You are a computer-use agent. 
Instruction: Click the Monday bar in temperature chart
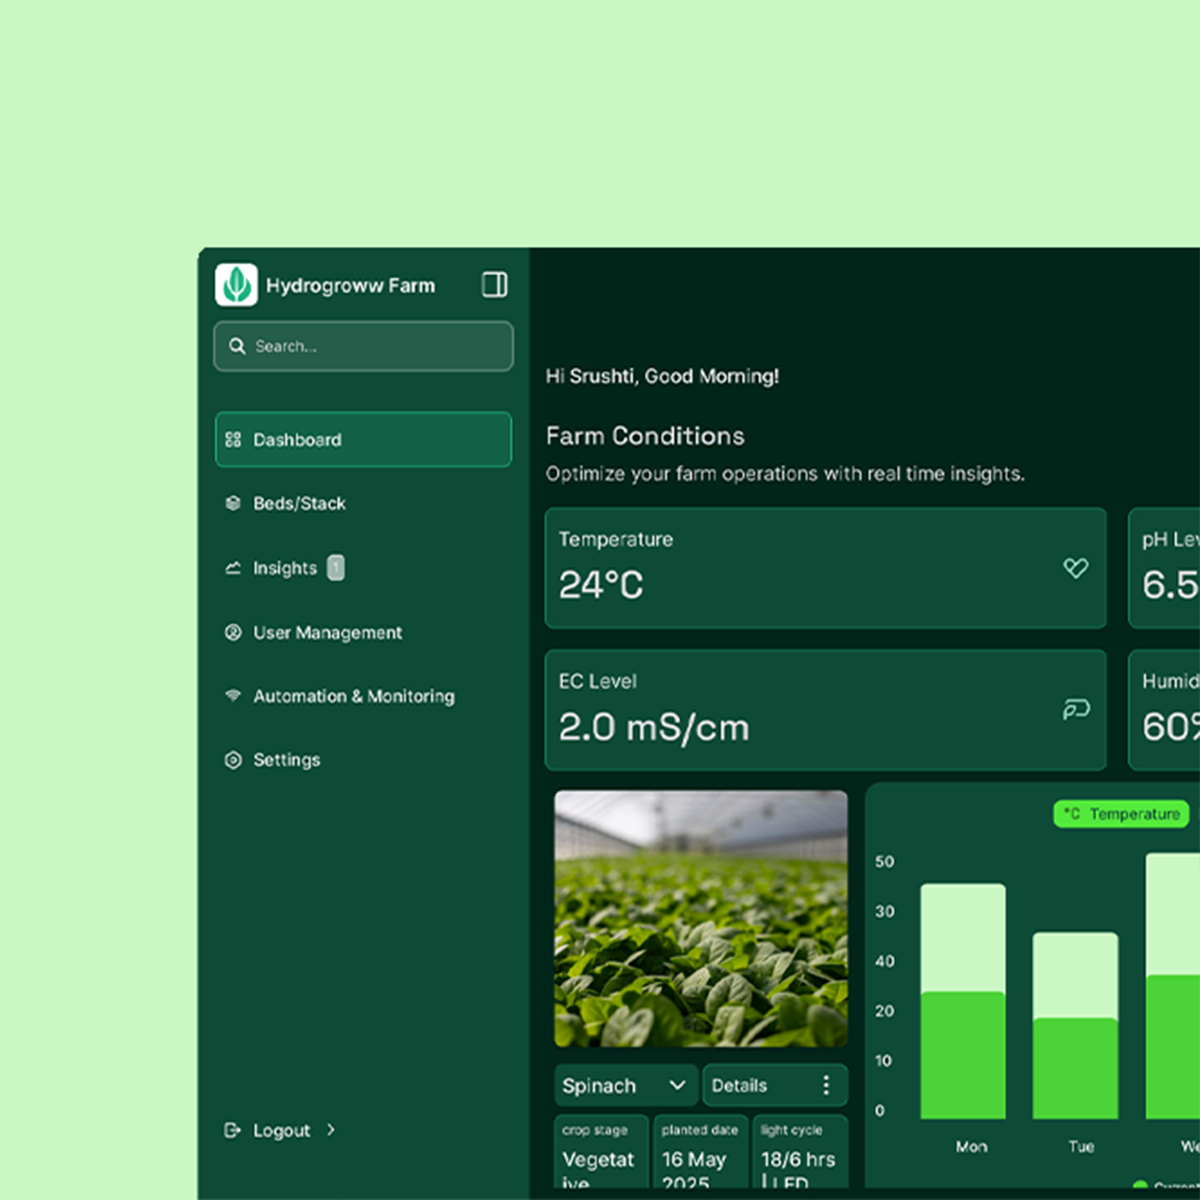click(962, 1000)
